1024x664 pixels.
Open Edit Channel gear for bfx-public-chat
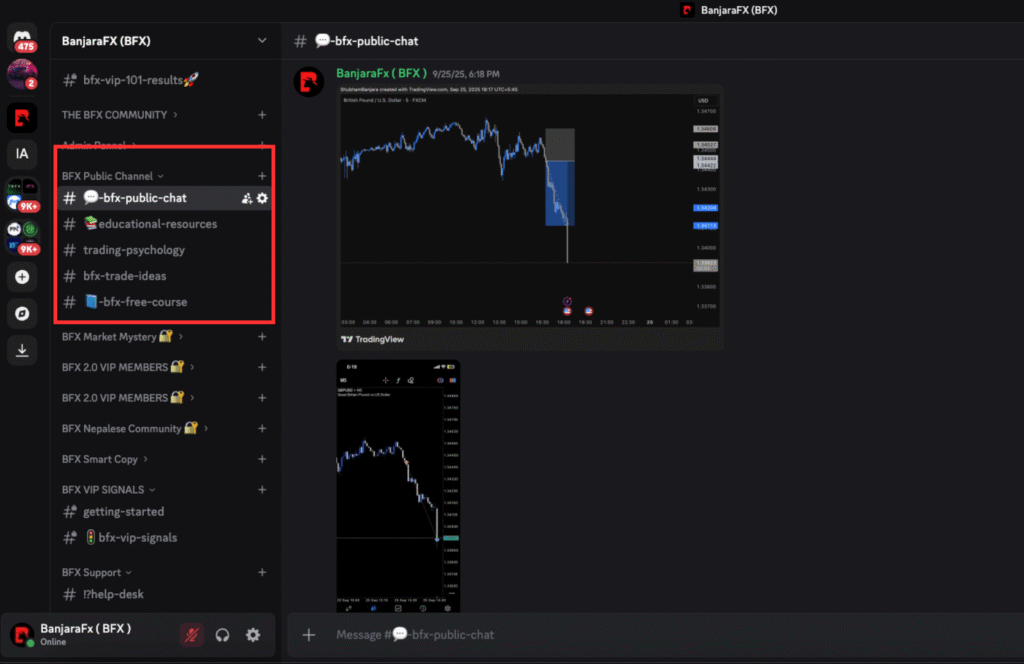262,198
